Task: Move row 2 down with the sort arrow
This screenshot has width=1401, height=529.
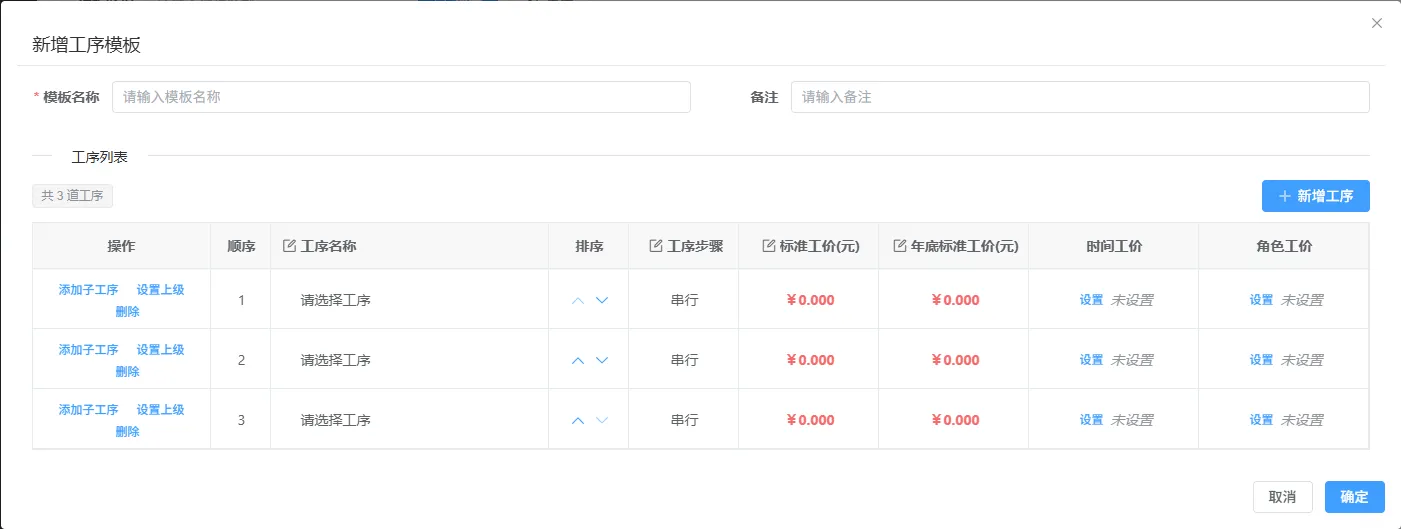Action: click(x=602, y=360)
